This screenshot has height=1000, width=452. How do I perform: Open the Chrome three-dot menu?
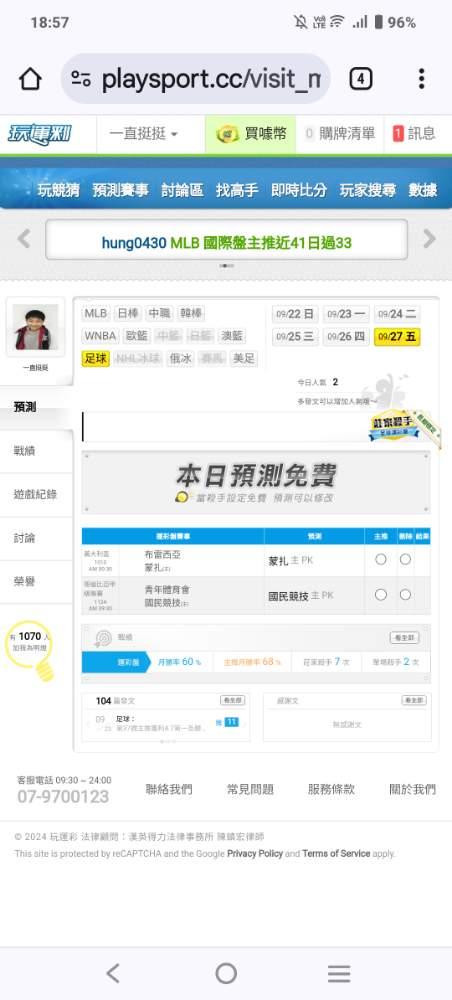(x=421, y=79)
